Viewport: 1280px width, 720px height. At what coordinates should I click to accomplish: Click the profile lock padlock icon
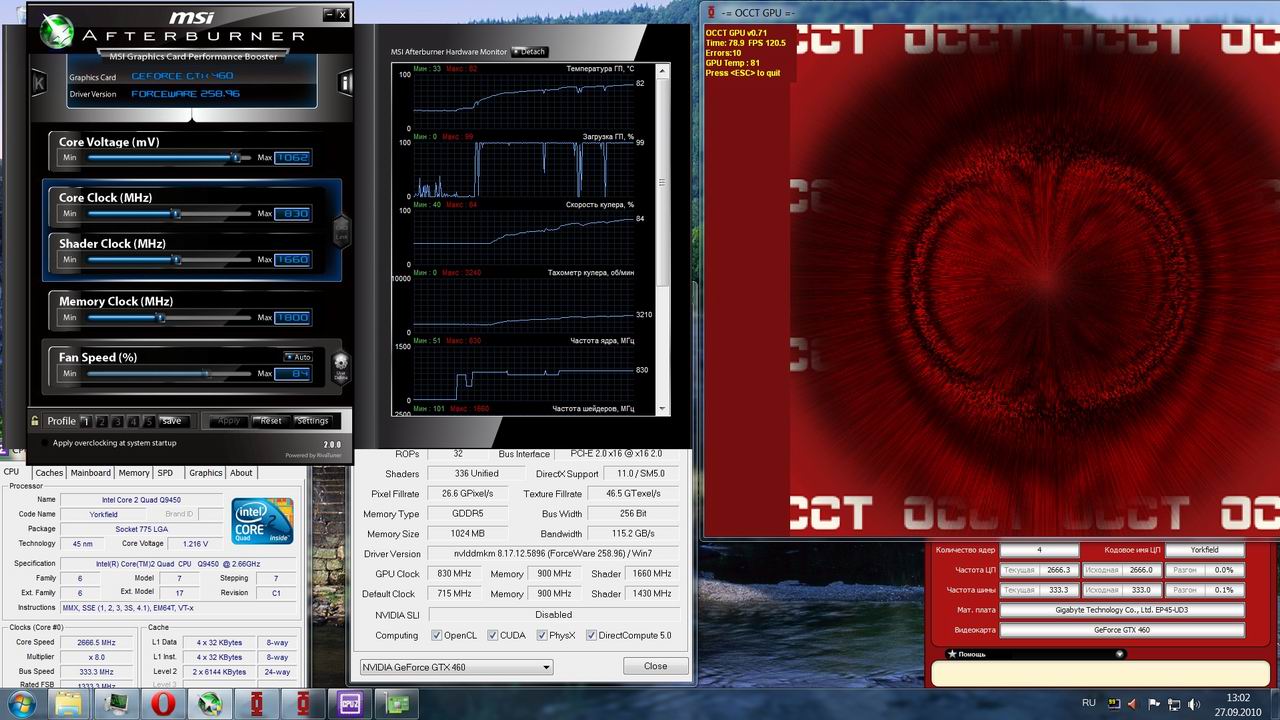pos(35,421)
